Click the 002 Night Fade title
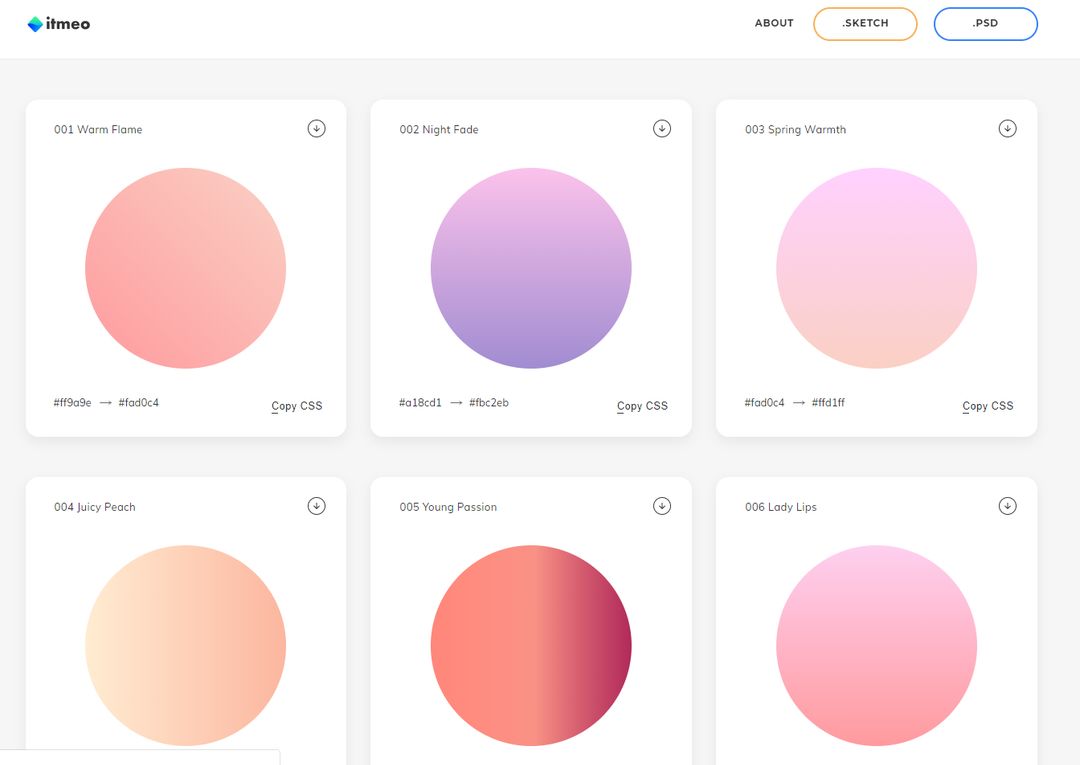1080x765 pixels. pyautogui.click(x=439, y=129)
